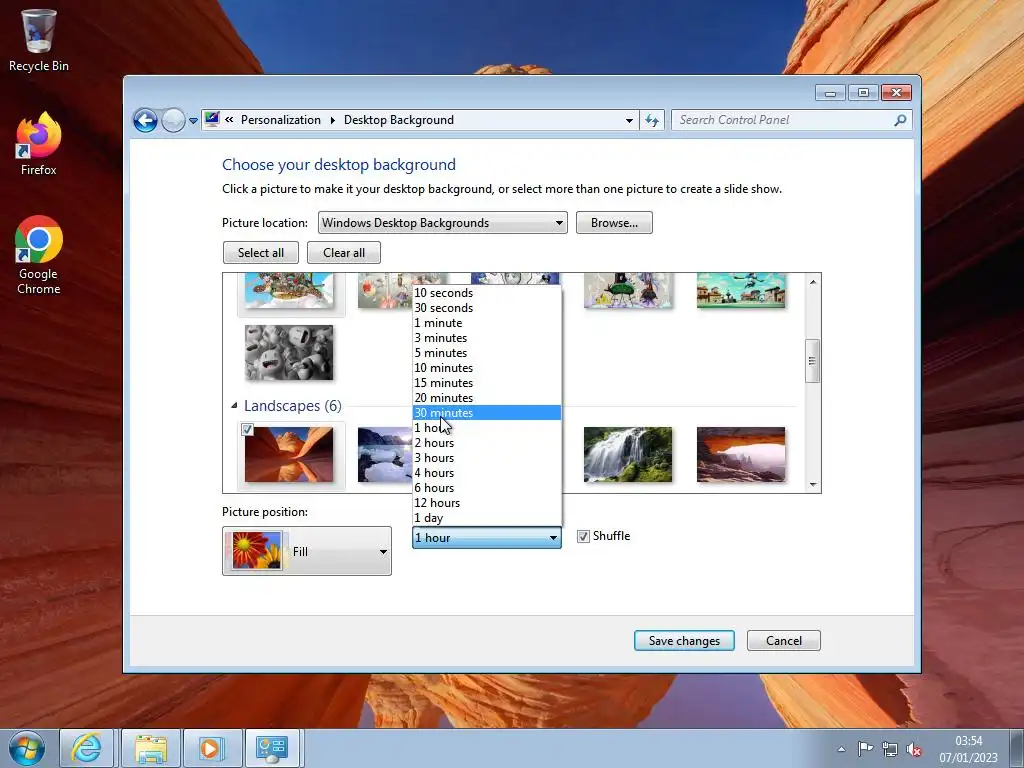Select 6 hours interval

click(x=487, y=488)
